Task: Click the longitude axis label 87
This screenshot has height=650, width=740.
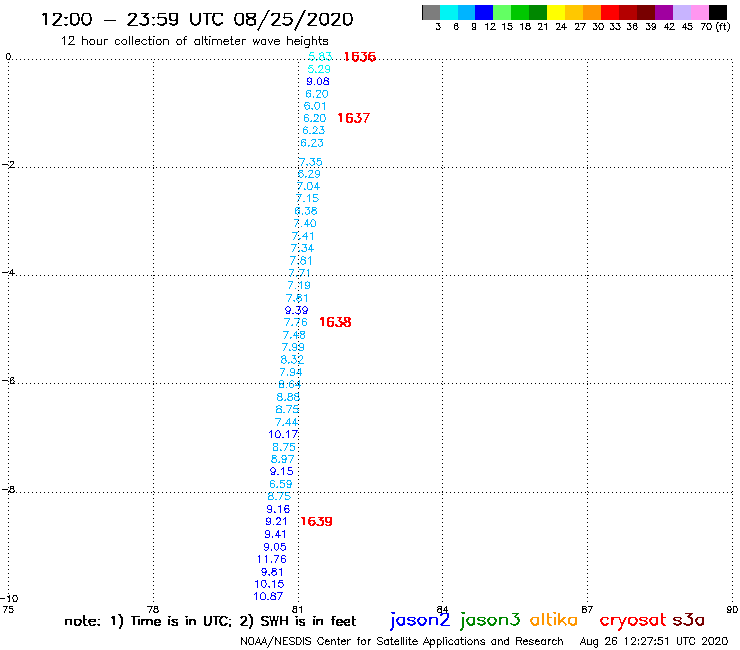Action: tap(587, 609)
